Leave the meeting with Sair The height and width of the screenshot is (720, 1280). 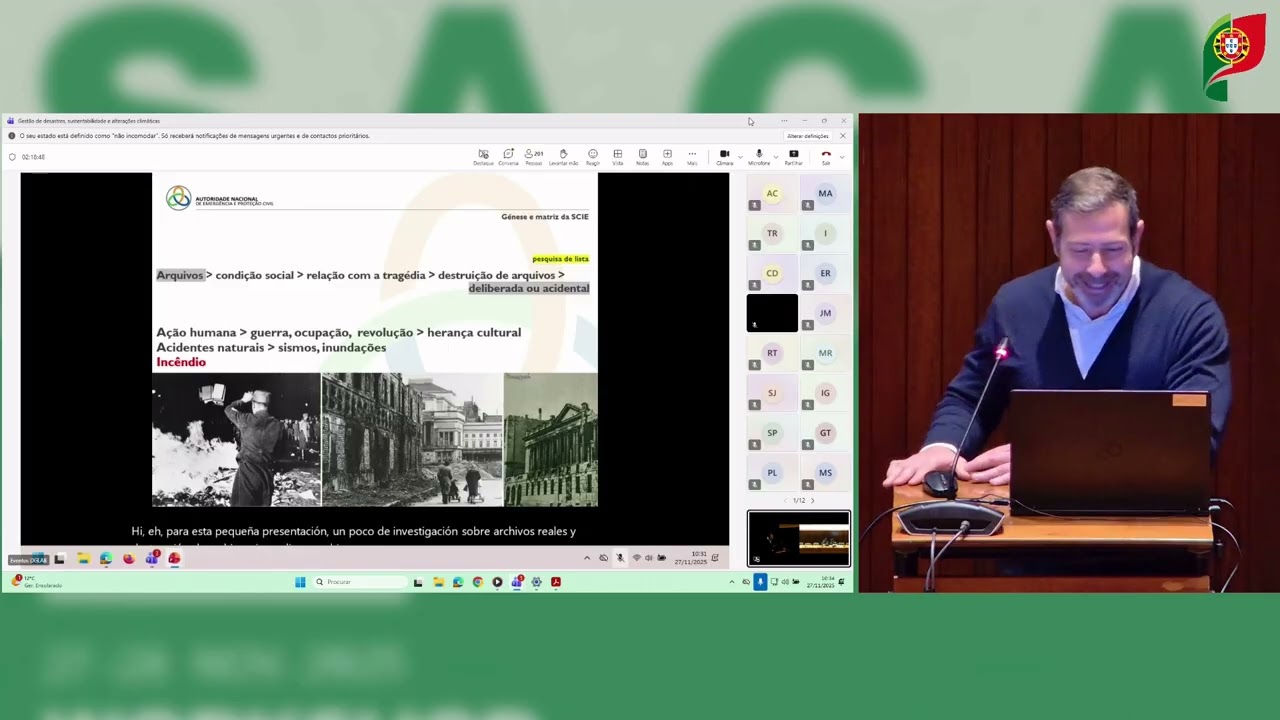click(x=826, y=157)
